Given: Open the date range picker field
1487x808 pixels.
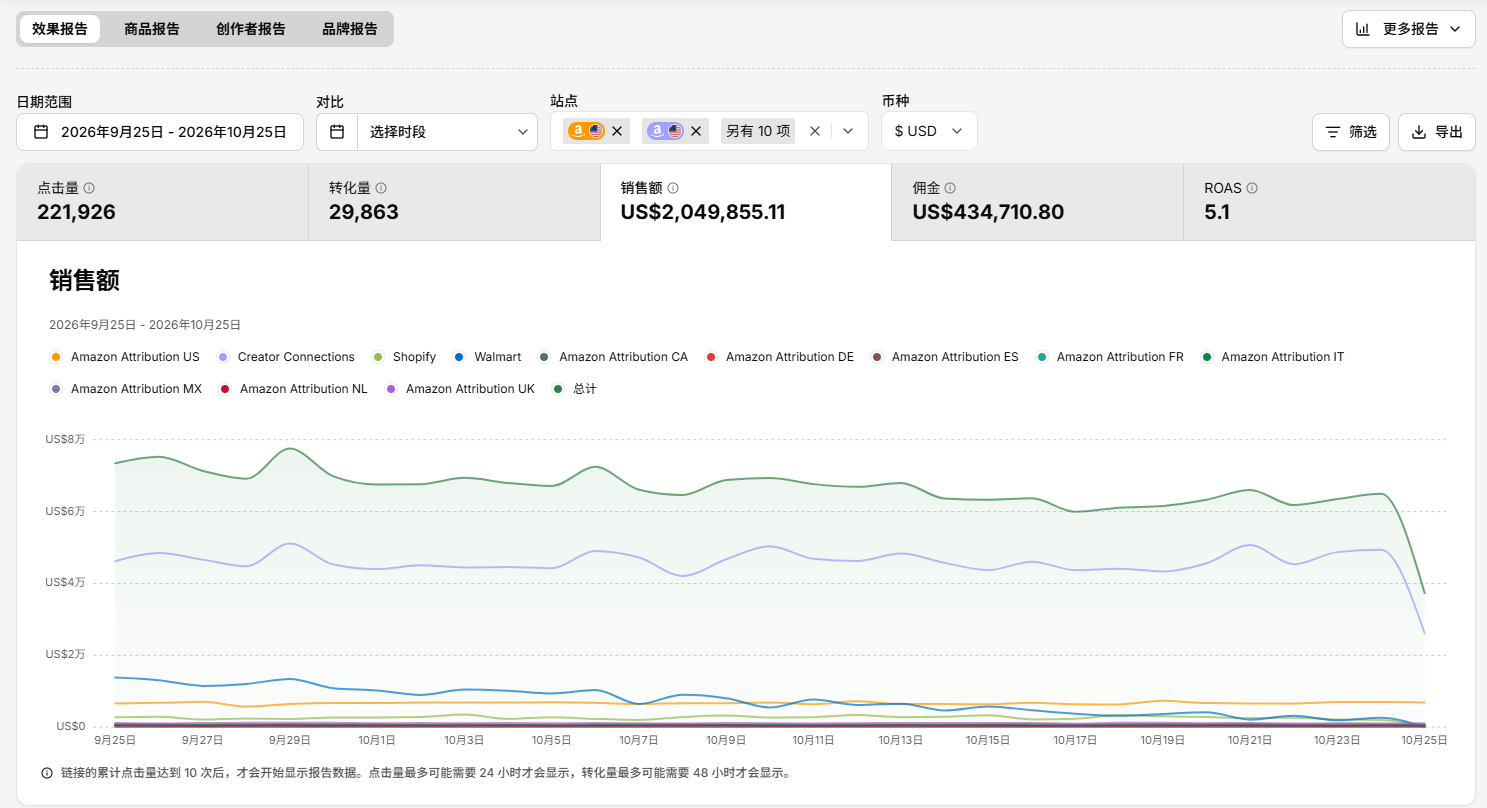Looking at the screenshot, I should pyautogui.click(x=160, y=132).
